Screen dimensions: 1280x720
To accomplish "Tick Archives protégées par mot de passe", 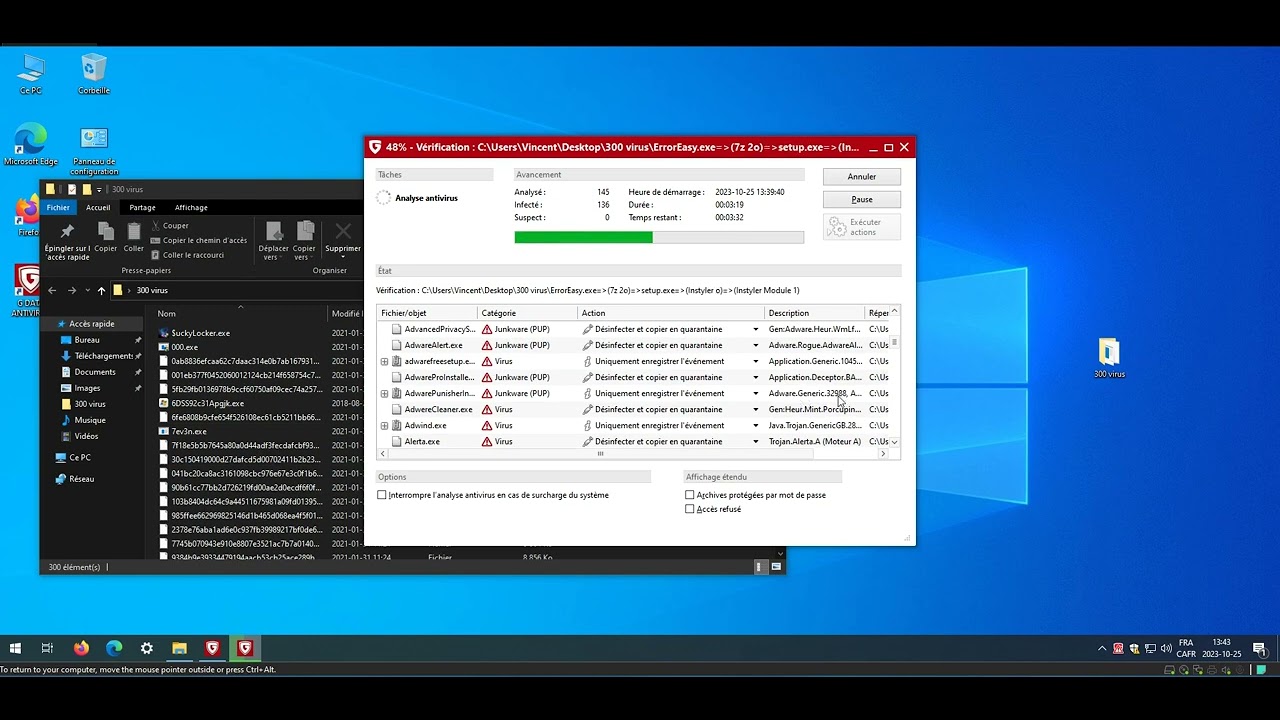I will 690,495.
